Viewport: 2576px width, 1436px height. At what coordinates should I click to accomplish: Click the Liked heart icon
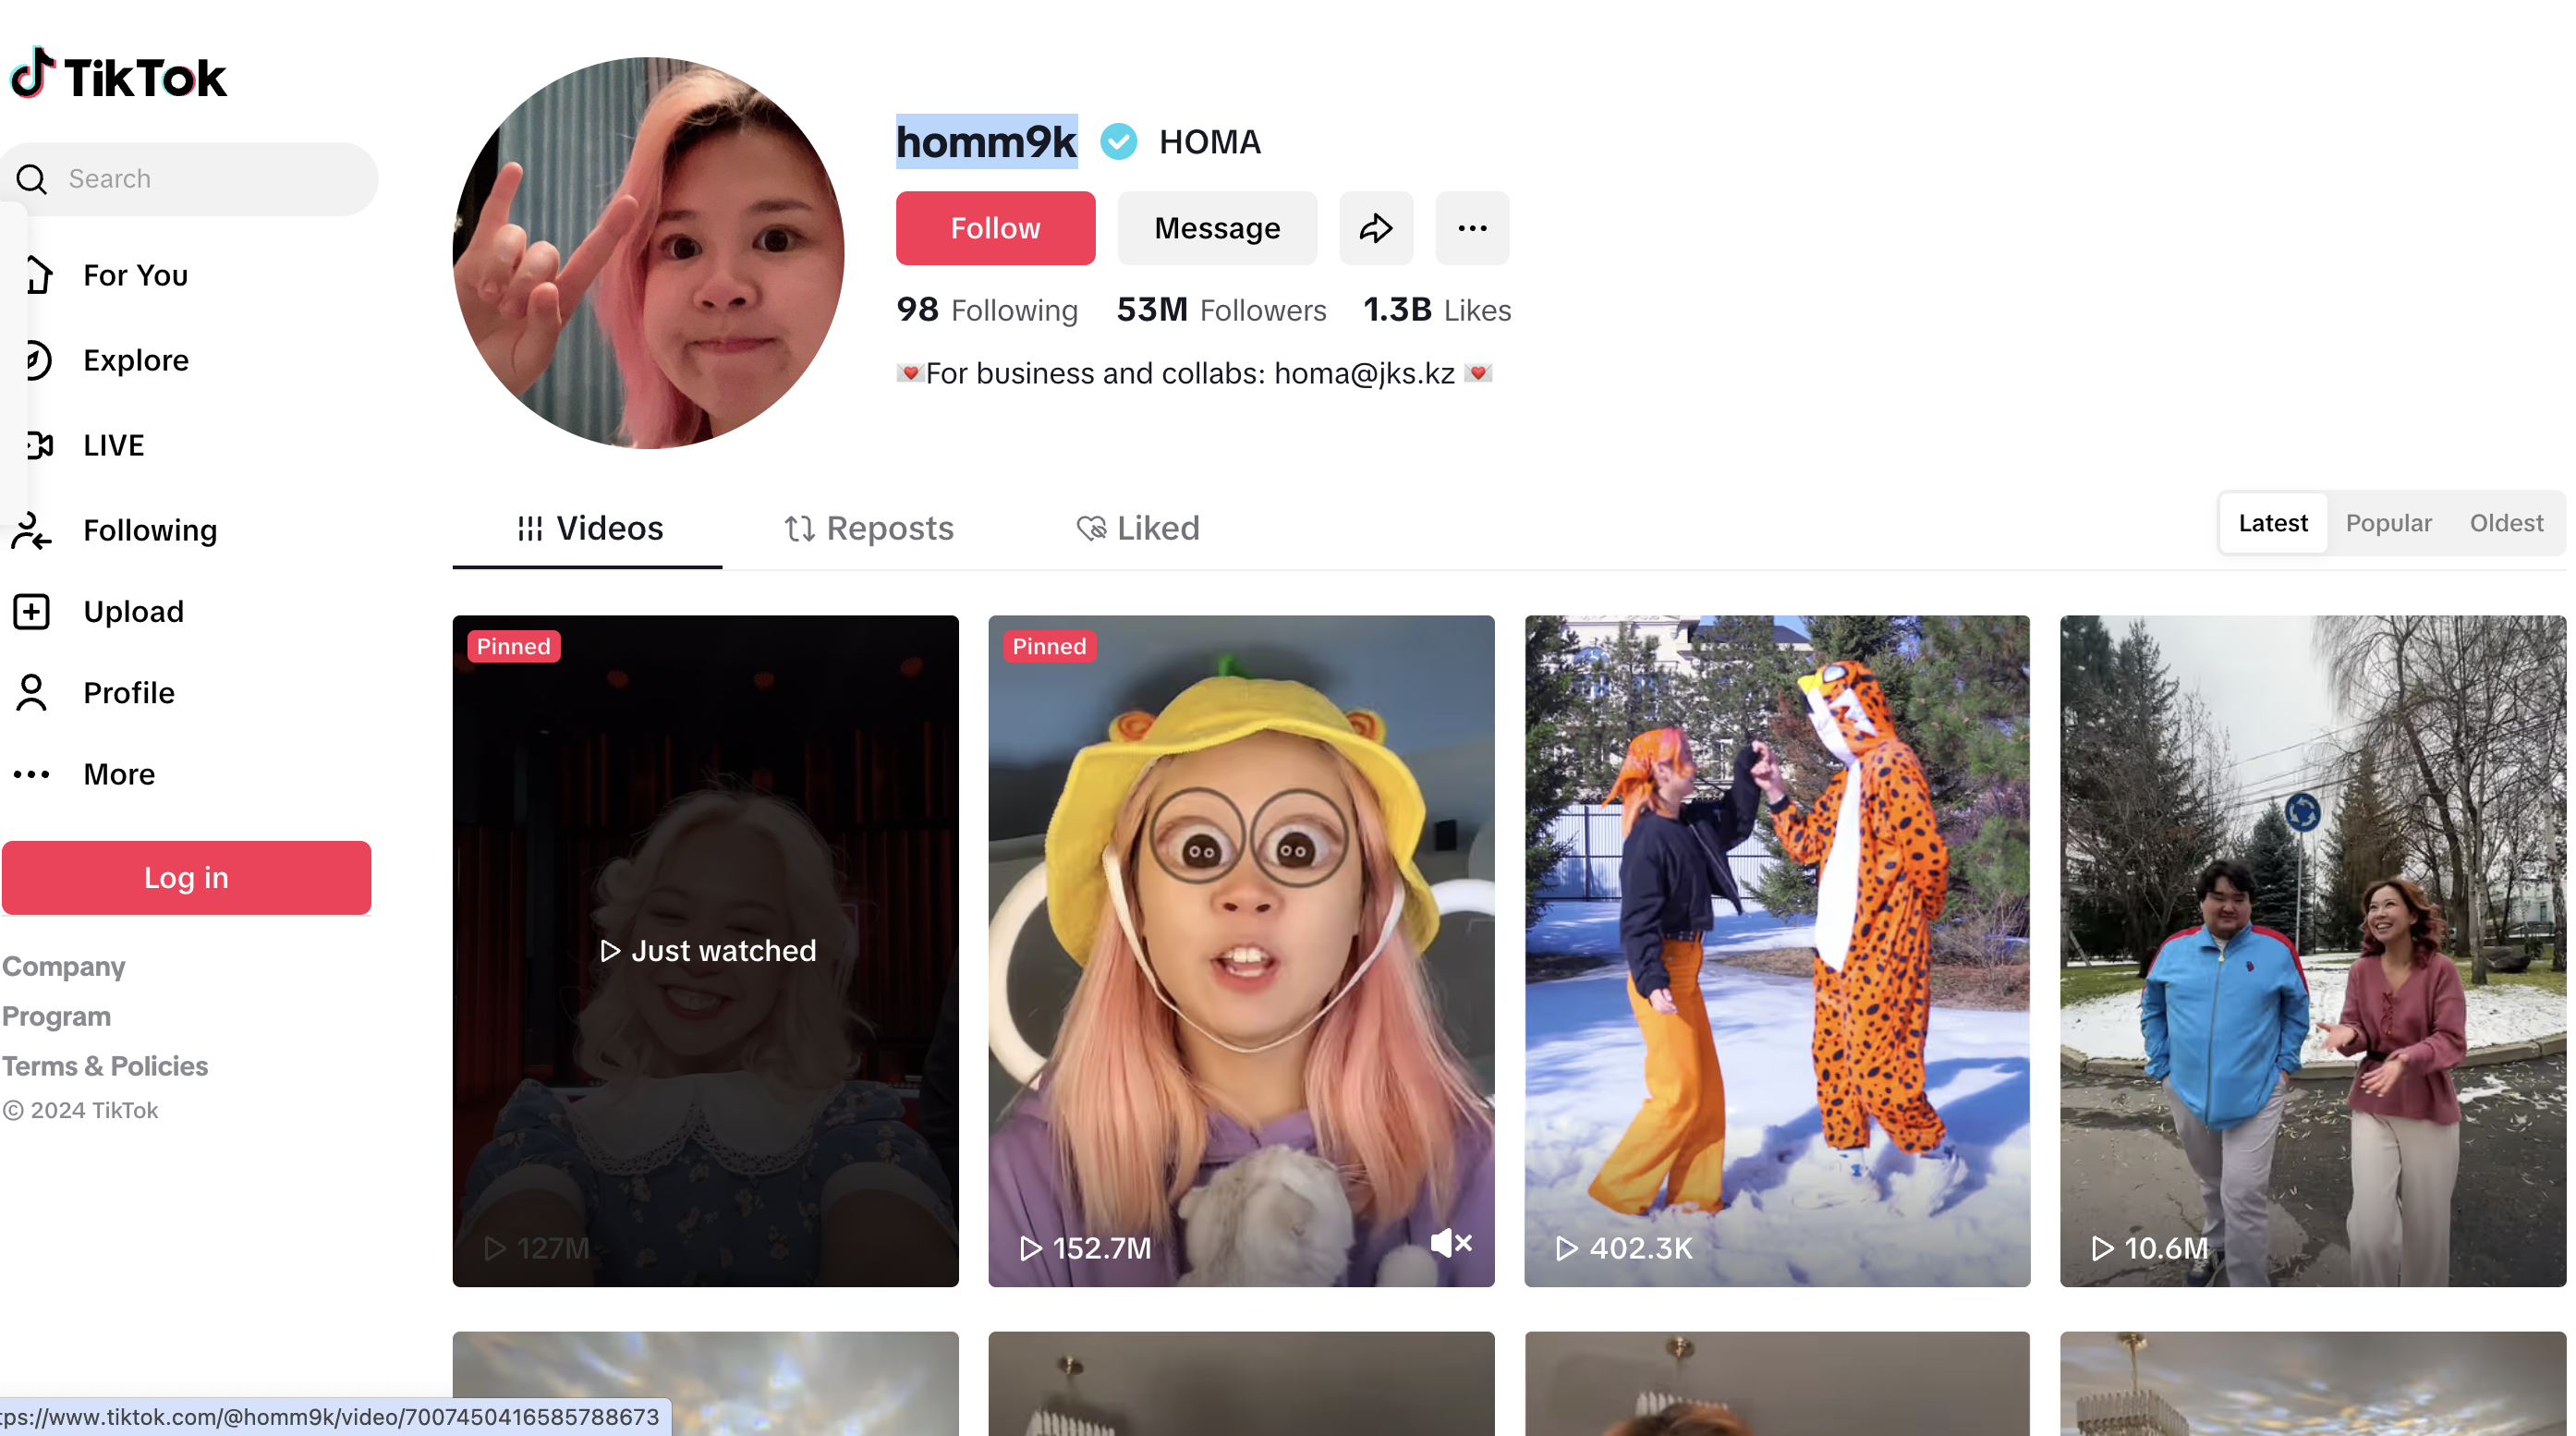click(1091, 528)
